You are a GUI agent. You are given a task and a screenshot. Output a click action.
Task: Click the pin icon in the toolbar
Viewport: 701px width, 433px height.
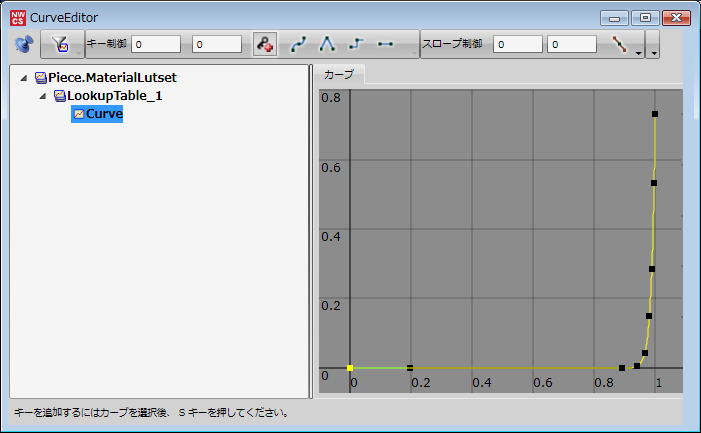click(24, 44)
